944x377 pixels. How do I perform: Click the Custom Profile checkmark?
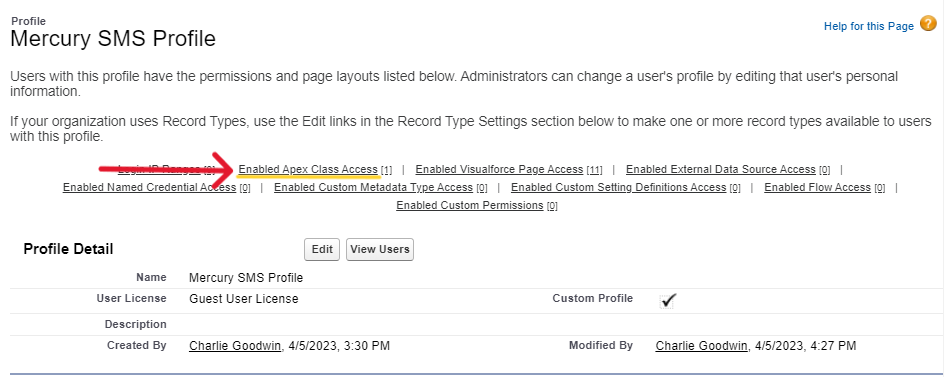point(668,300)
